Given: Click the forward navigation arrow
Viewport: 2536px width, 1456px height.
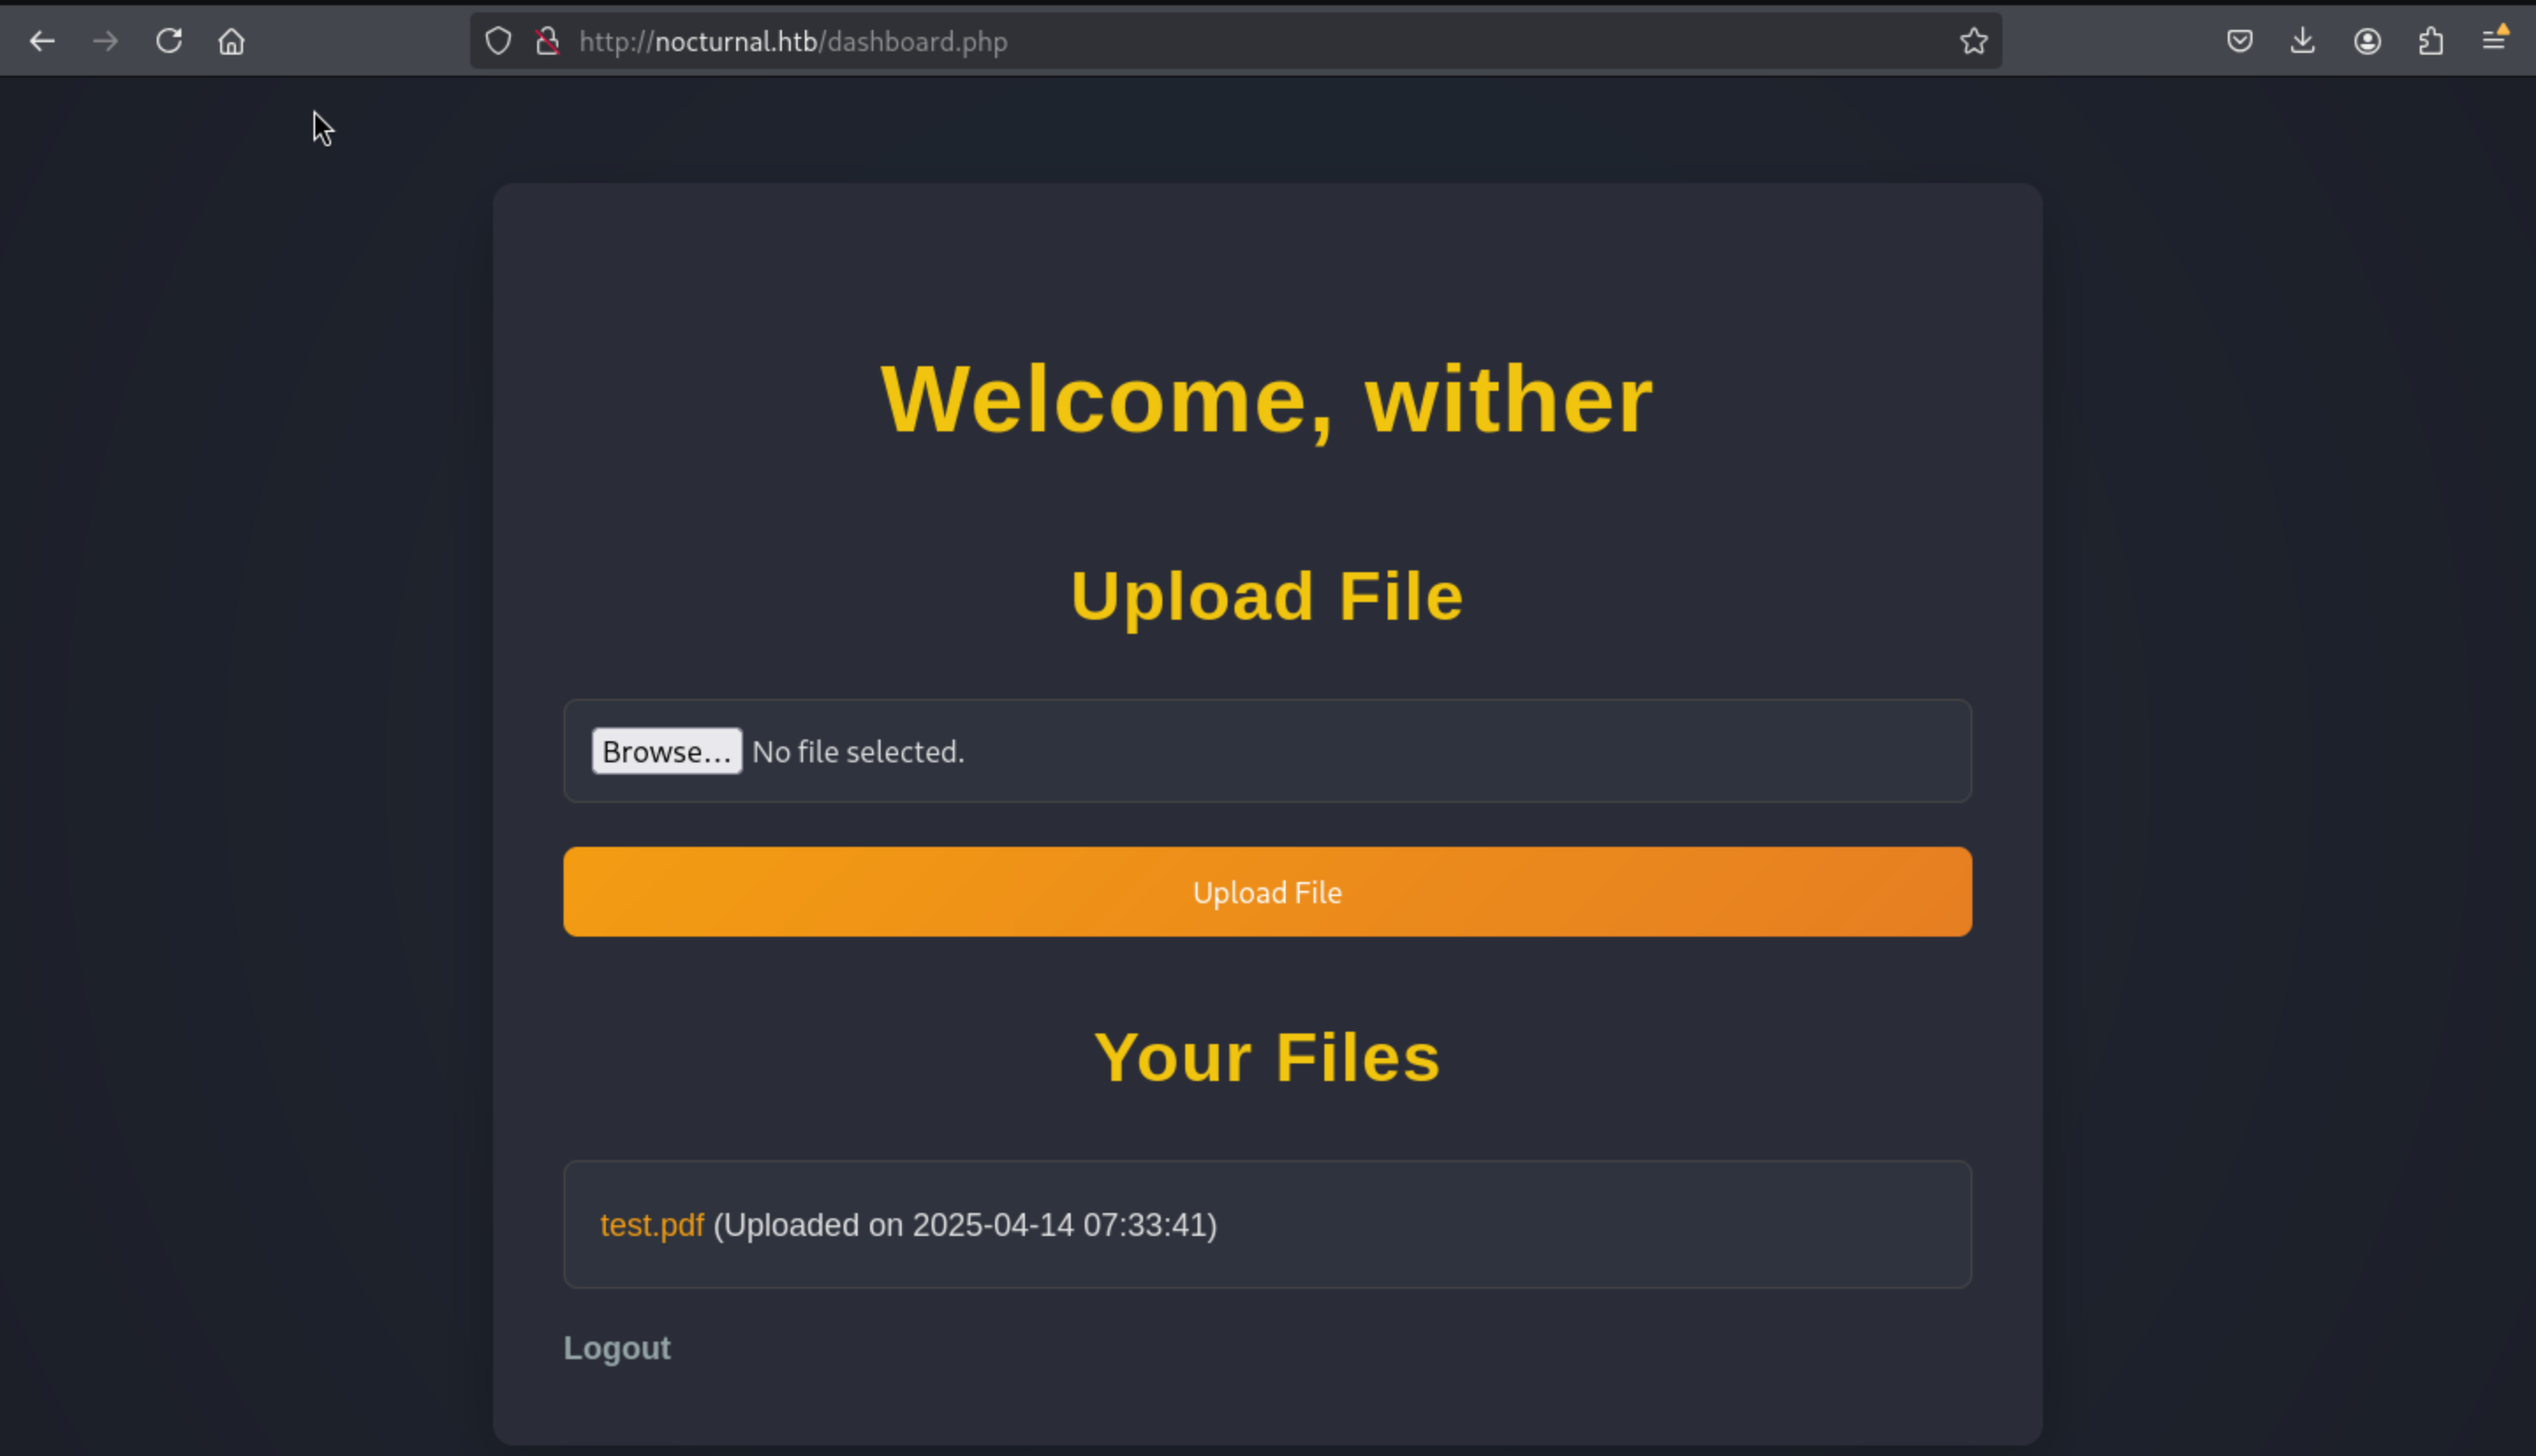Looking at the screenshot, I should [105, 41].
